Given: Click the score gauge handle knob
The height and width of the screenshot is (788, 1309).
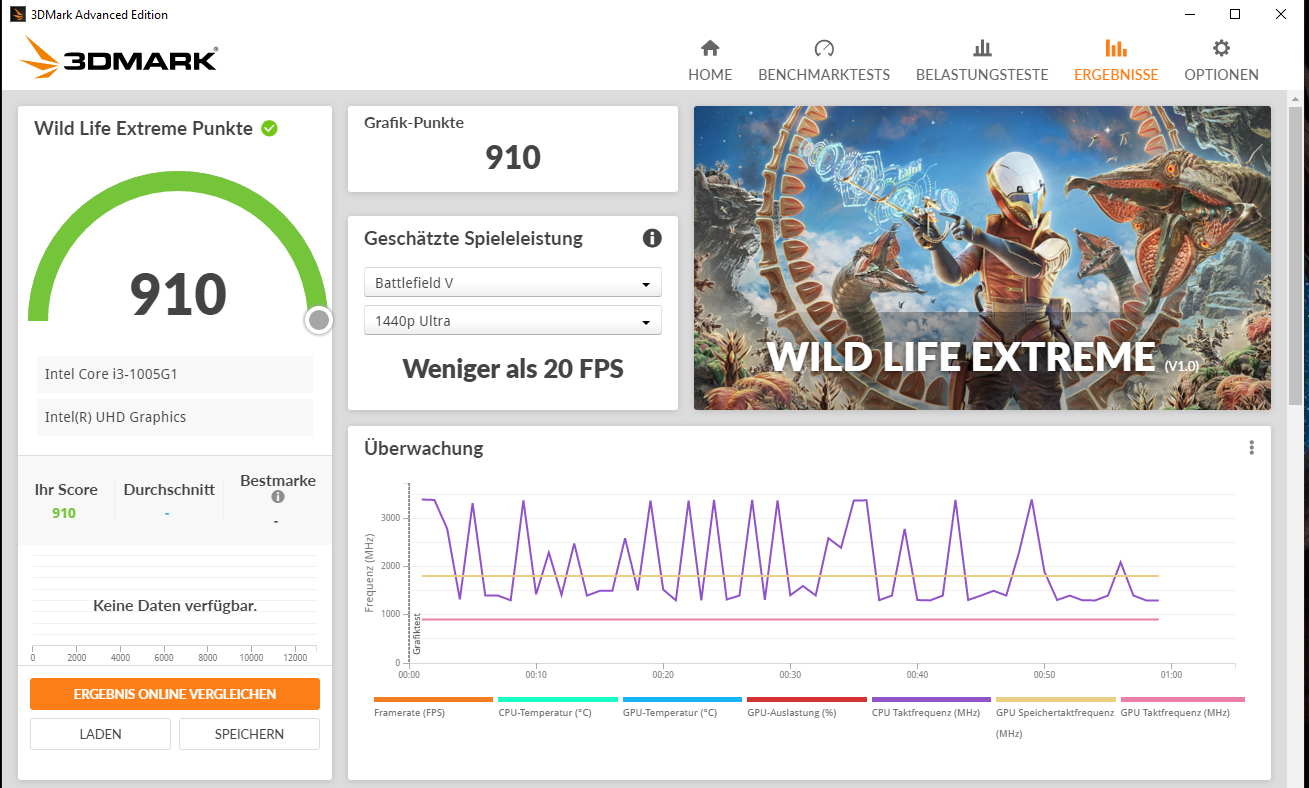Looking at the screenshot, I should point(319,320).
